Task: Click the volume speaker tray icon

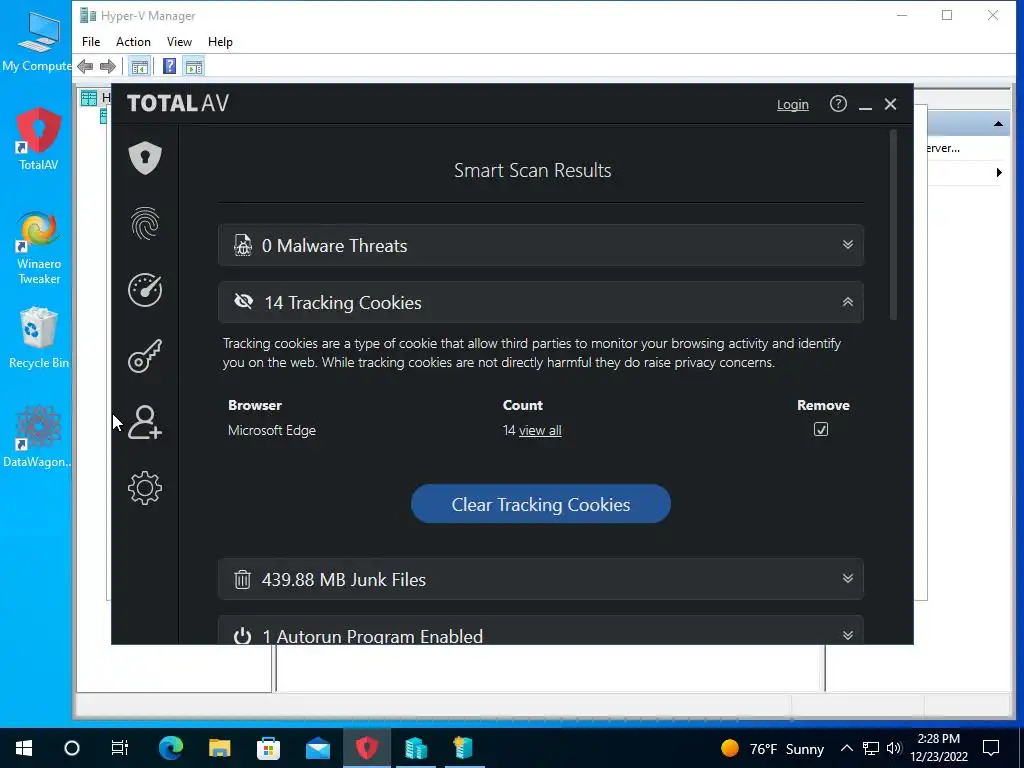Action: point(894,748)
